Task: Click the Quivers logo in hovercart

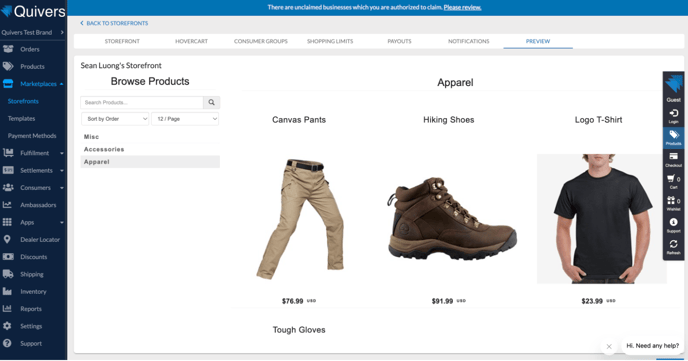Action: tap(674, 84)
